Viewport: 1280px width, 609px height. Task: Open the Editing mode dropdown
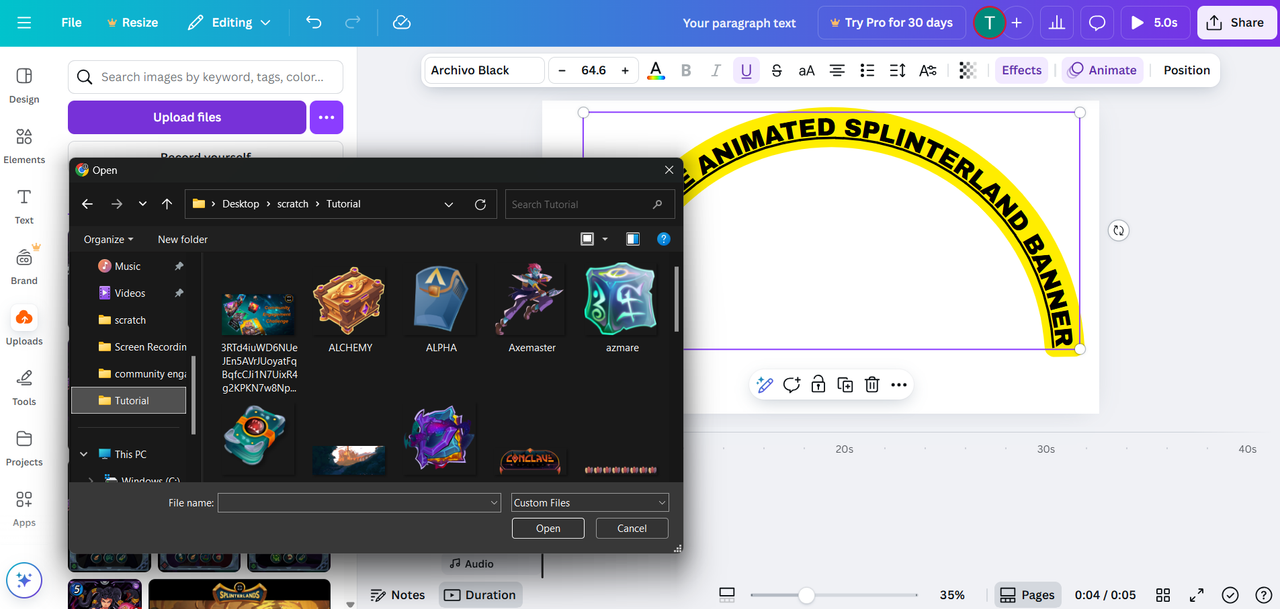tap(229, 22)
